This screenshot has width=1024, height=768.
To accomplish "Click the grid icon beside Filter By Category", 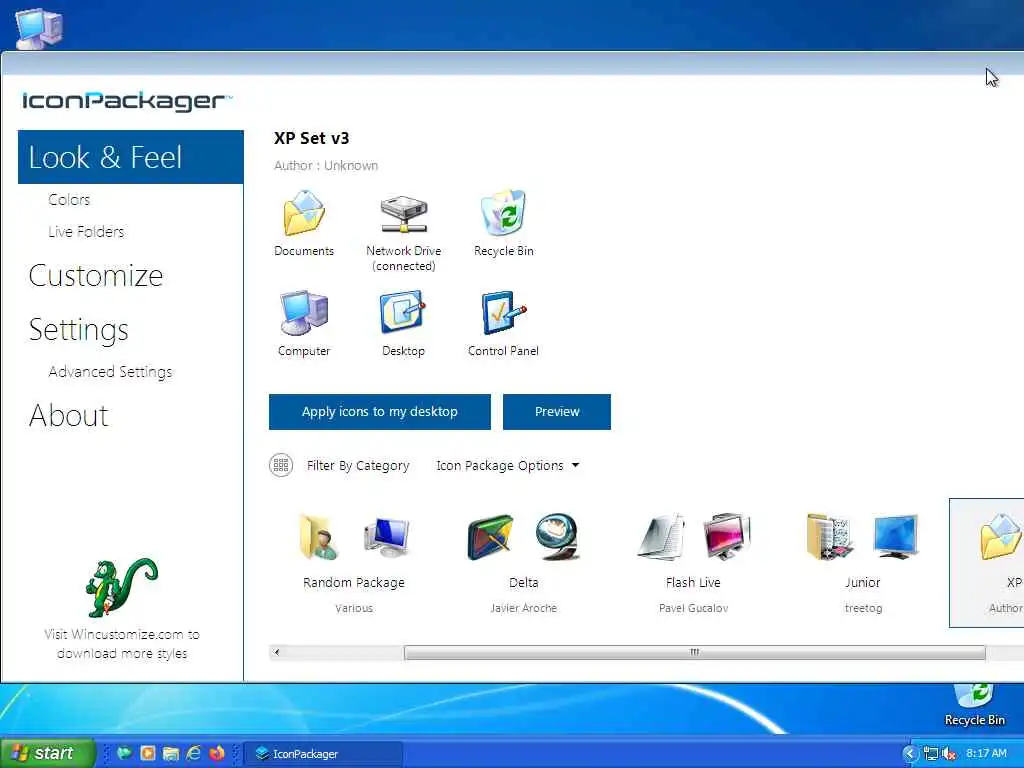I will (x=281, y=466).
